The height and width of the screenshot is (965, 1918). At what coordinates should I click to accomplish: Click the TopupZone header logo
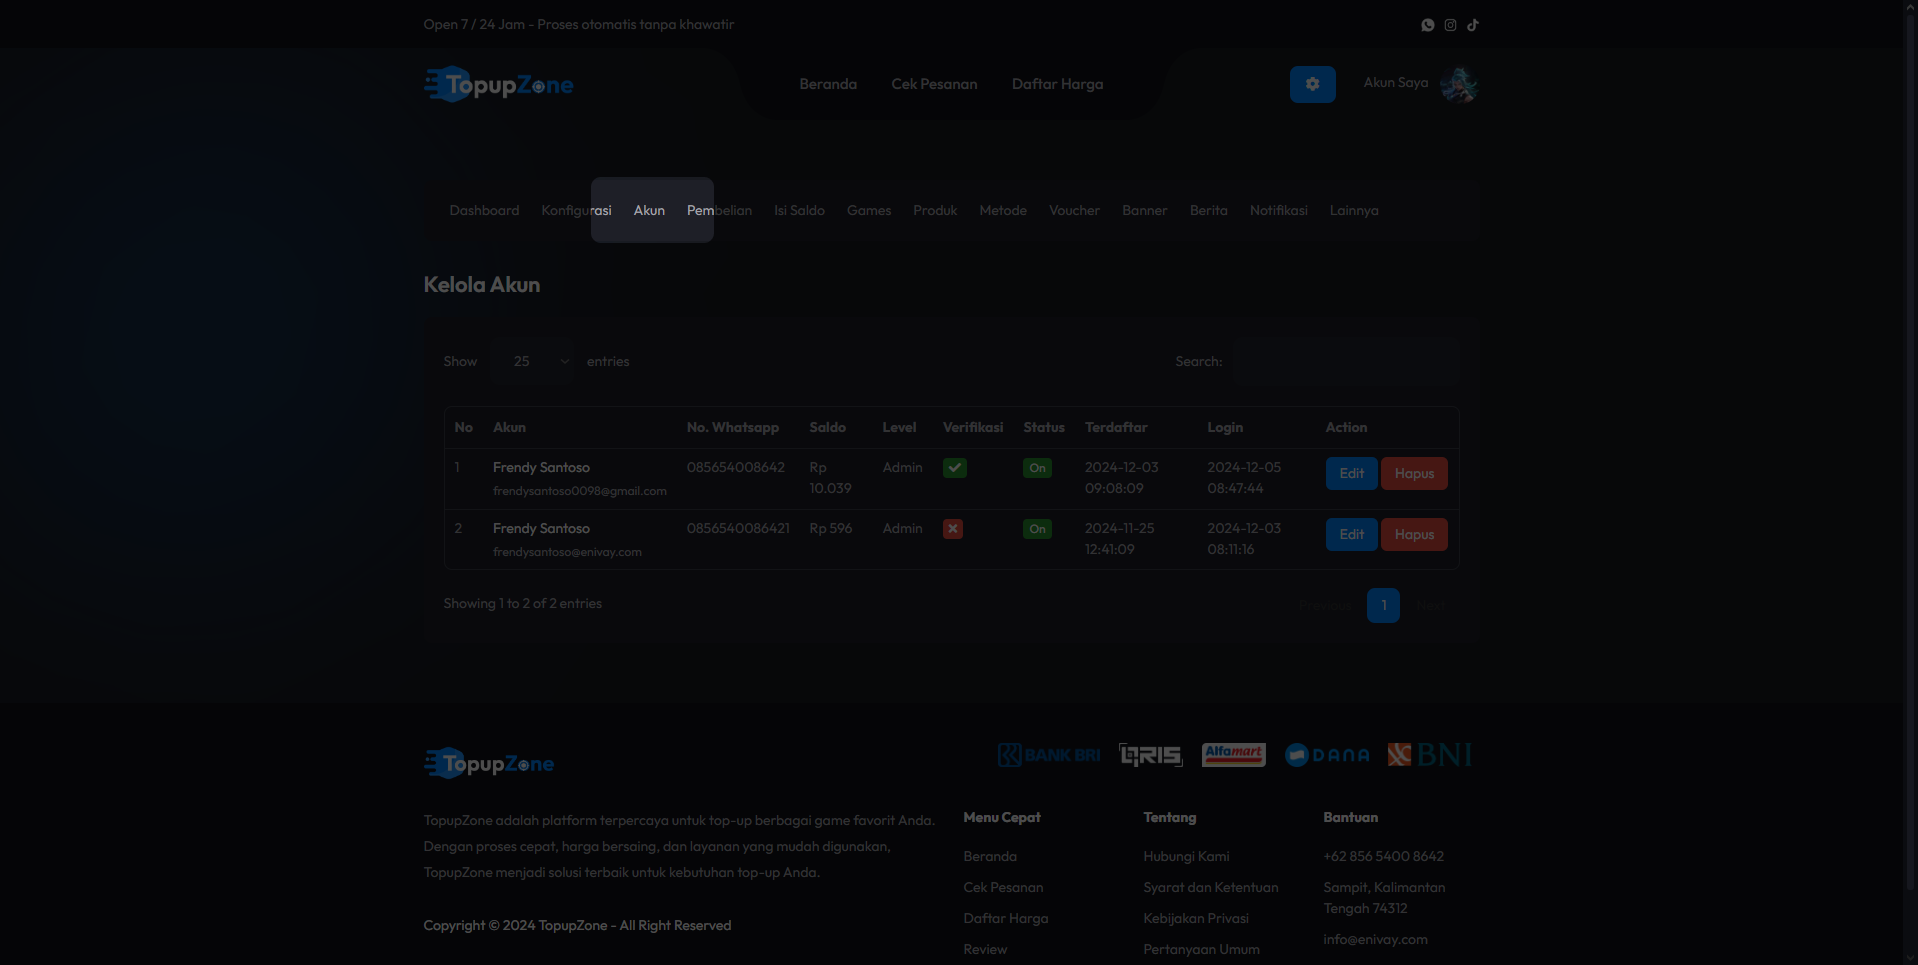click(499, 85)
